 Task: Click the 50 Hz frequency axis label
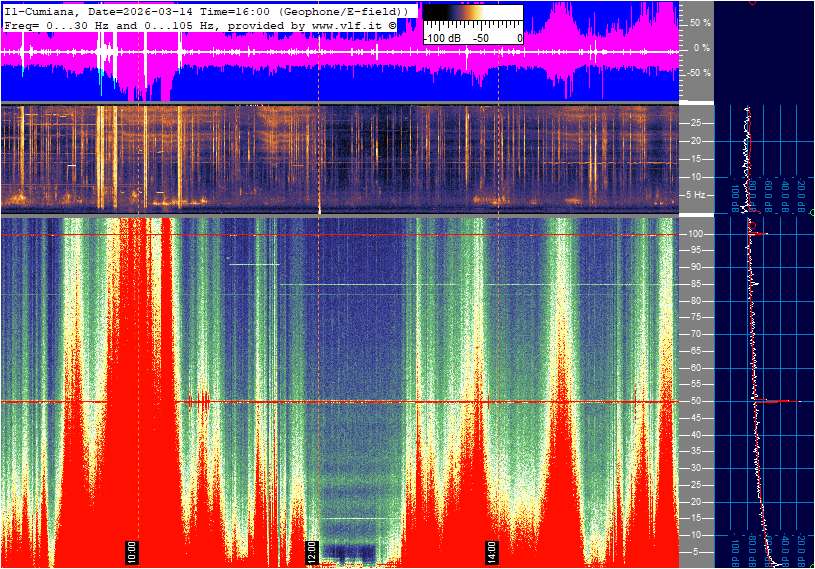(694, 401)
